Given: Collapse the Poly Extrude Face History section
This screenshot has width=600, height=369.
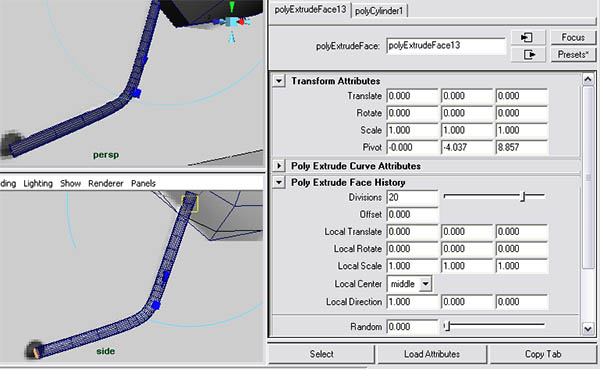Looking at the screenshot, I should 279,183.
